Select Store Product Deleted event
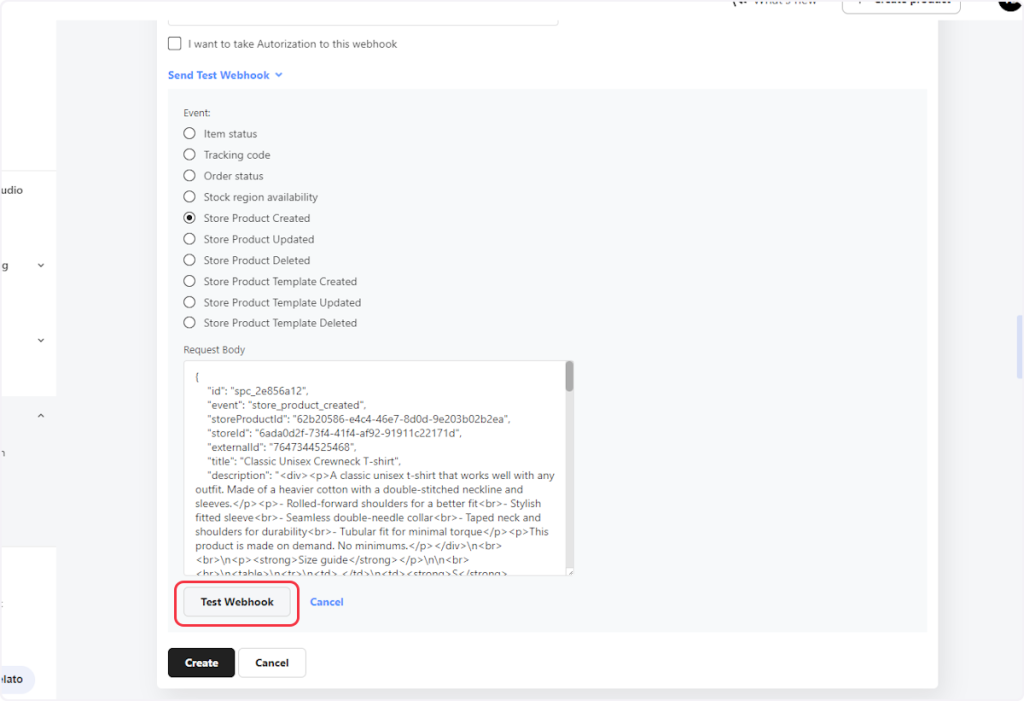 pyautogui.click(x=190, y=260)
